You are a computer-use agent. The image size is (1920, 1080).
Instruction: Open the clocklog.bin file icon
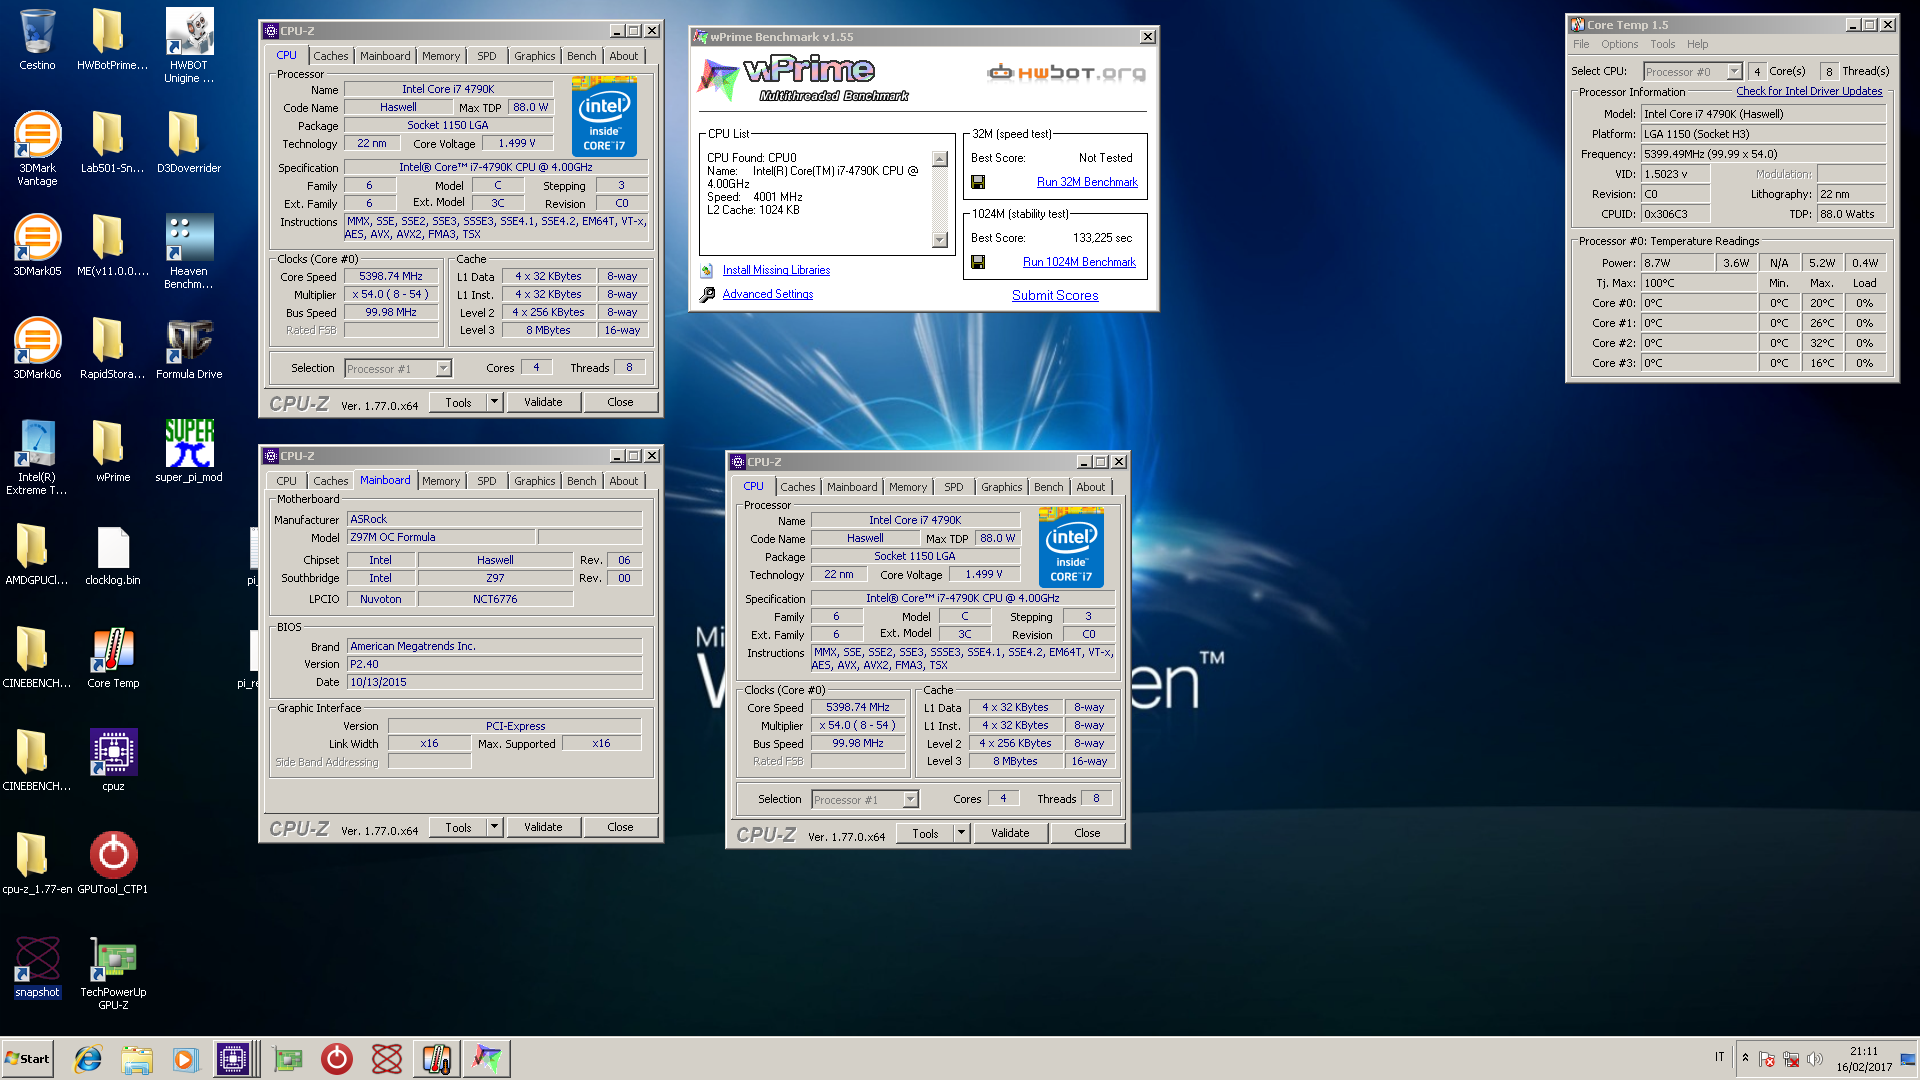coord(113,555)
